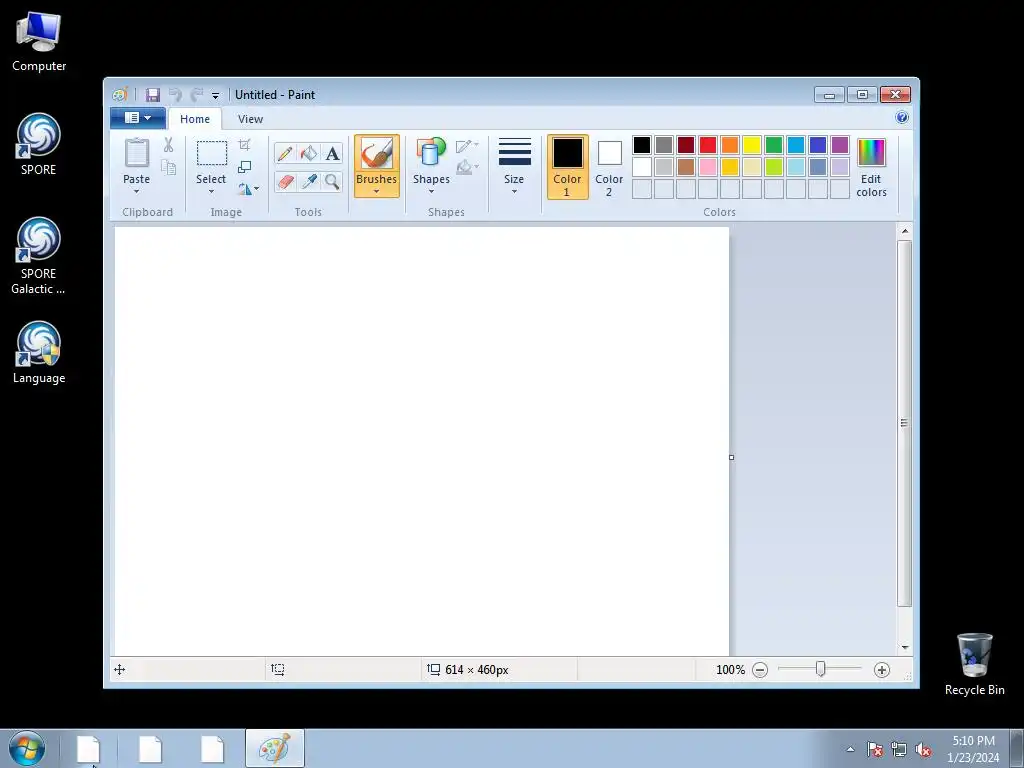
Task: Pick the pink color swatch
Action: (708, 167)
